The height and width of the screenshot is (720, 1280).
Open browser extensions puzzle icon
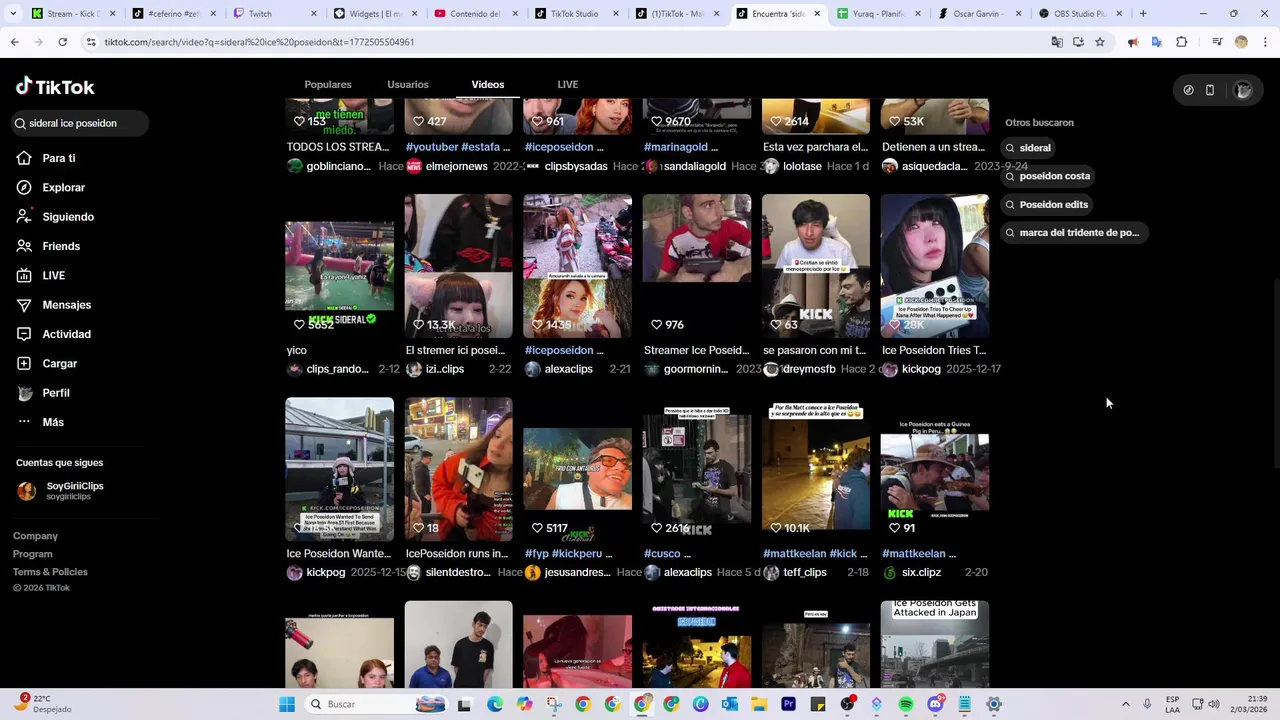(1182, 42)
